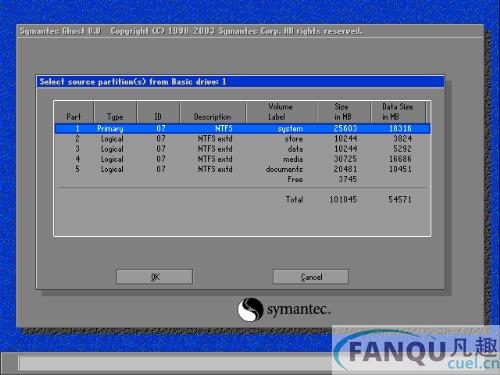The image size is (500, 375).
Task: Click the Cancel button
Action: pyautogui.click(x=311, y=277)
